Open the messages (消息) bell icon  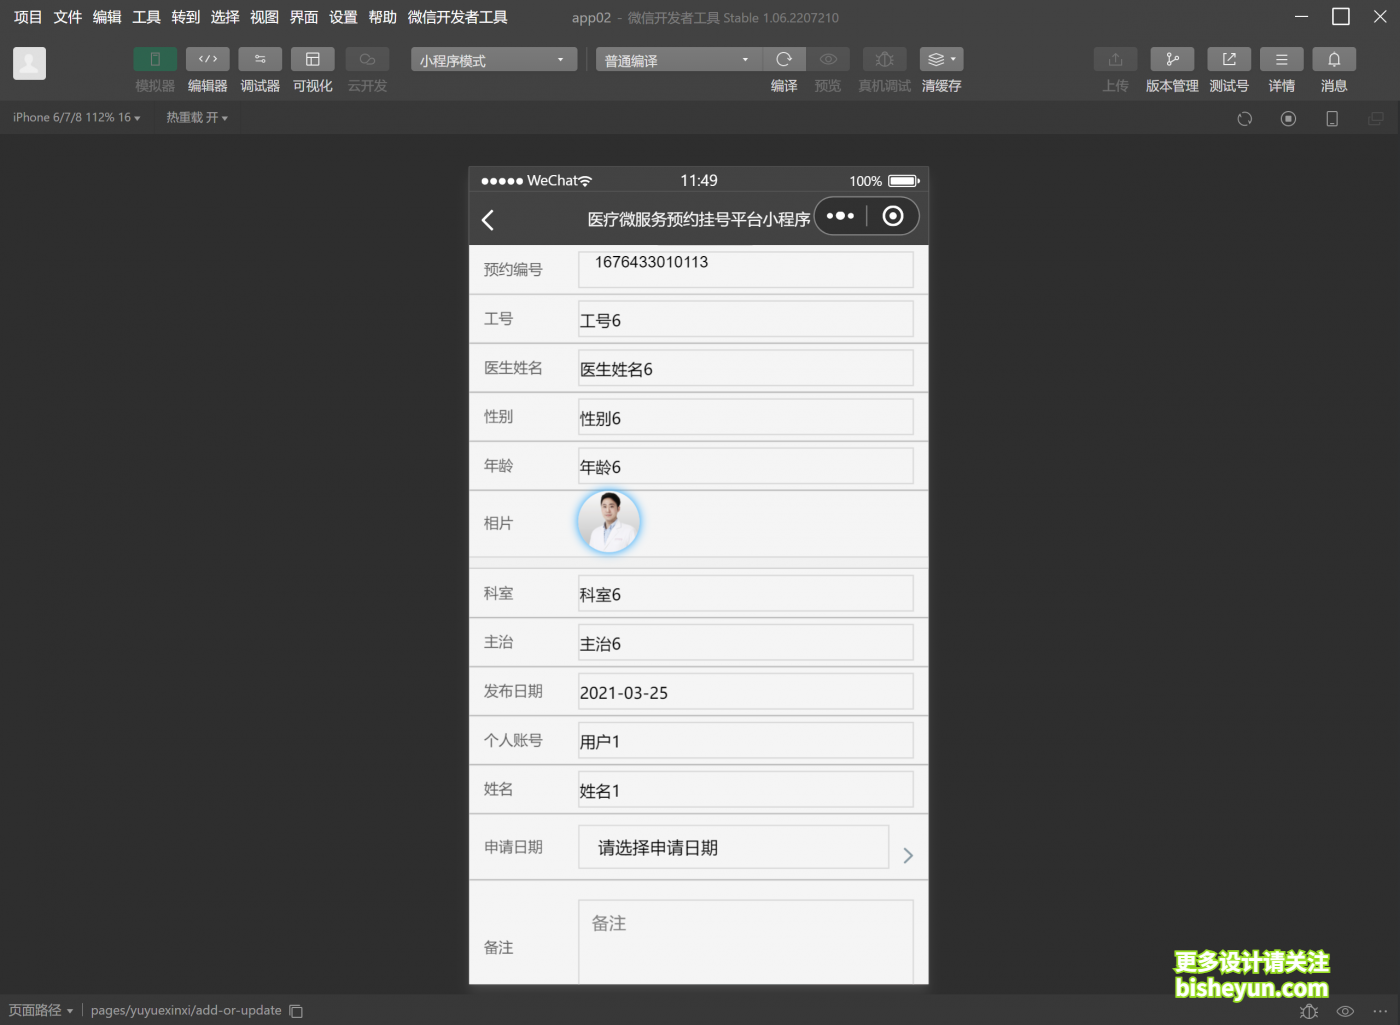click(1334, 60)
